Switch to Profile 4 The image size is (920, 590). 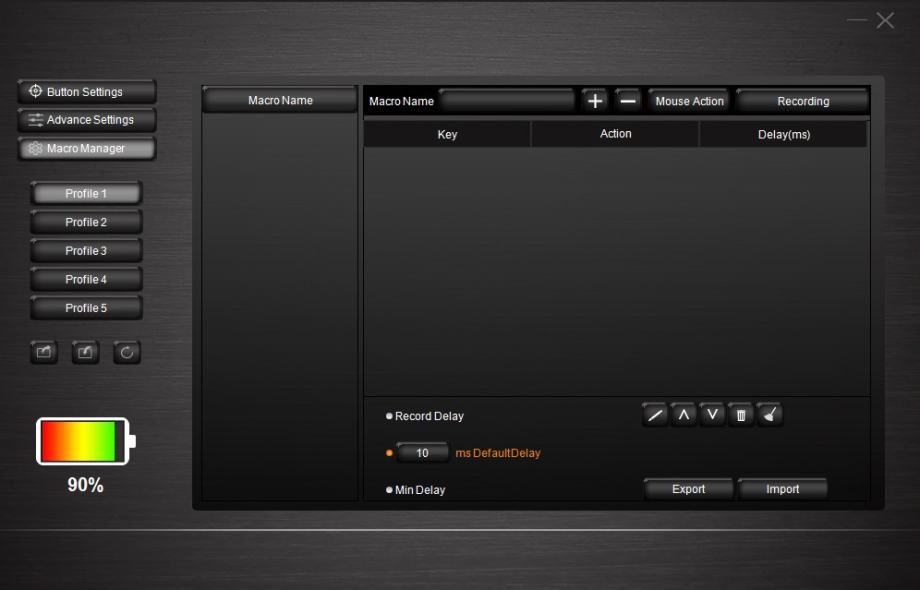[86, 279]
